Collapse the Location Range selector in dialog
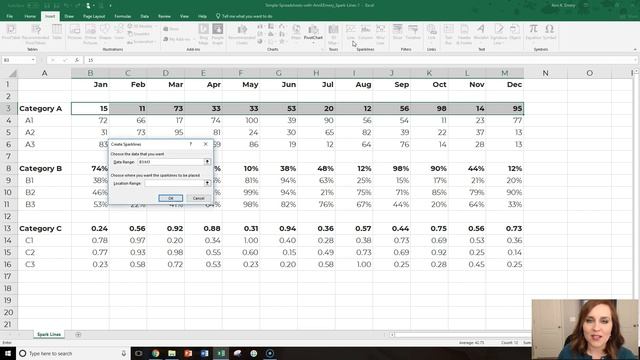This screenshot has width=640, height=360. pyautogui.click(x=207, y=183)
